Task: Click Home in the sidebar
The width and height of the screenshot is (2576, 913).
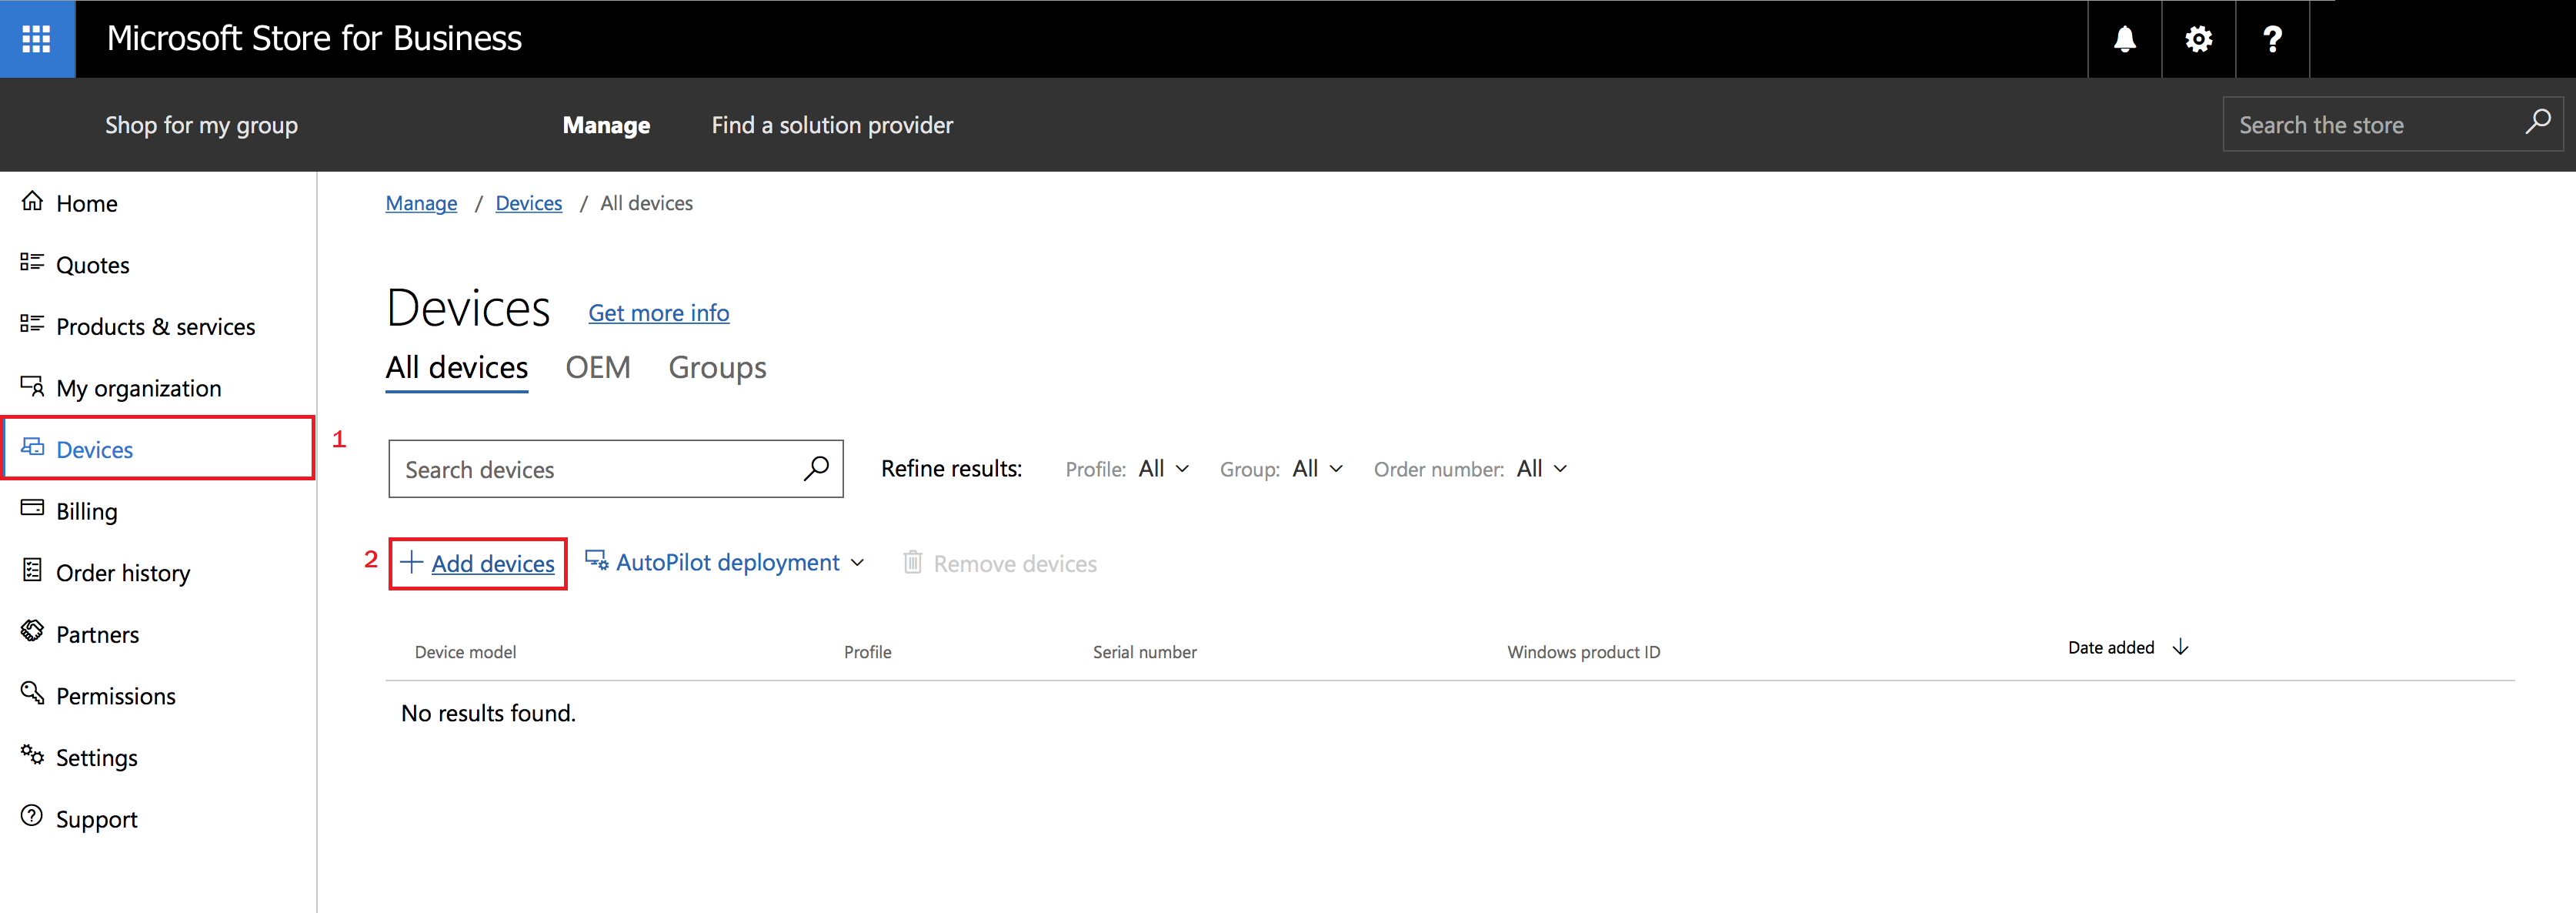Action: (86, 203)
